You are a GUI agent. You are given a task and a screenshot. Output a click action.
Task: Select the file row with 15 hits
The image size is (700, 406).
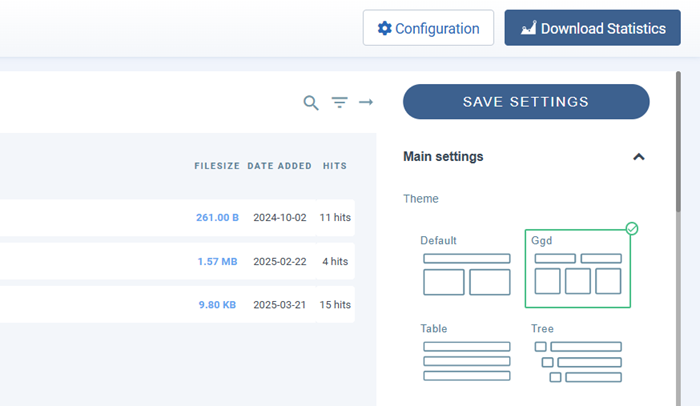[180, 305]
